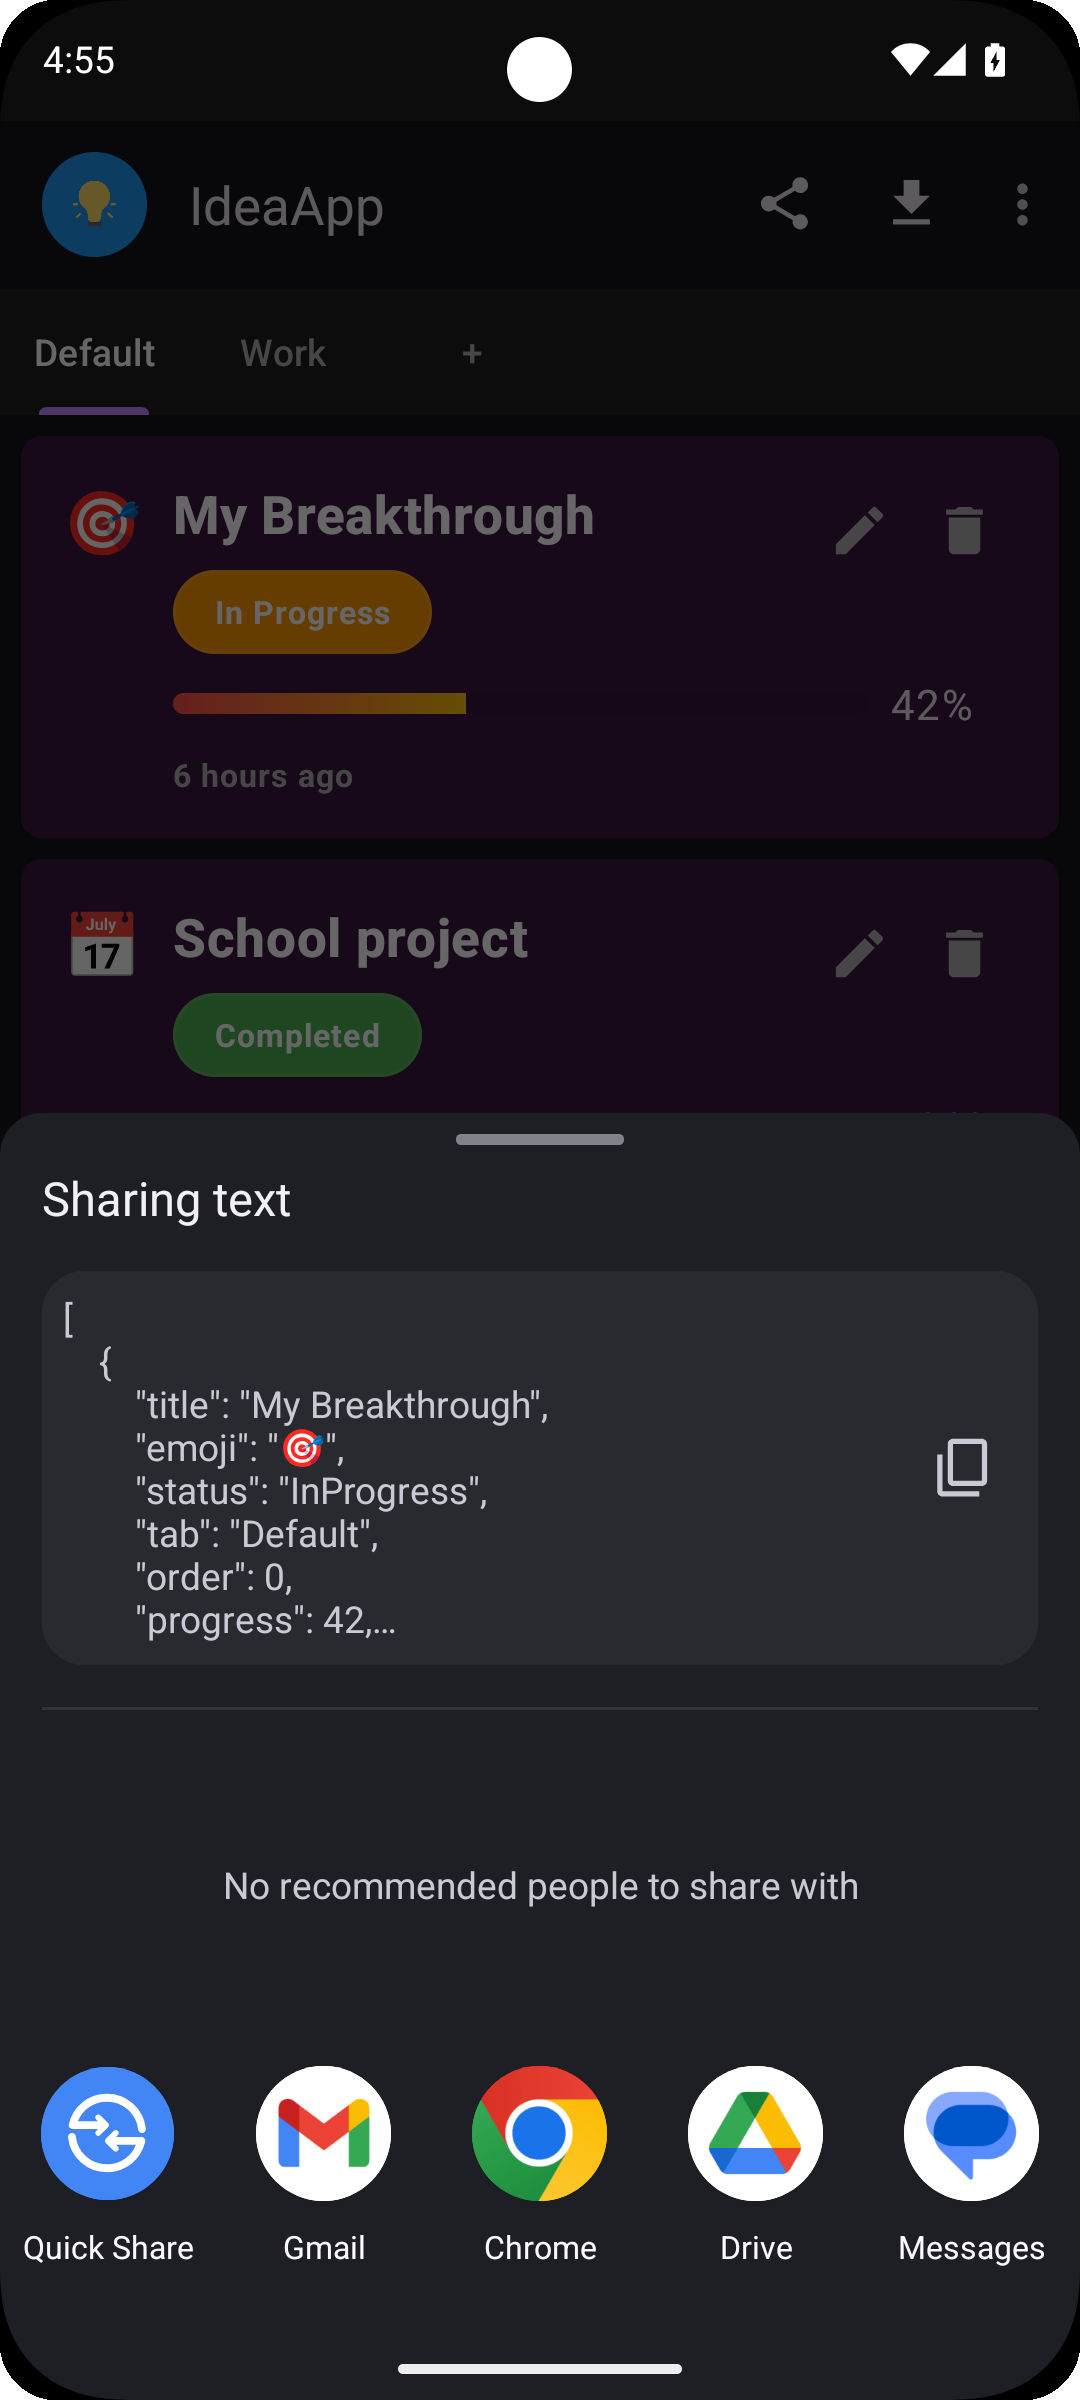Delete the My Breakthrough idea

(x=965, y=530)
